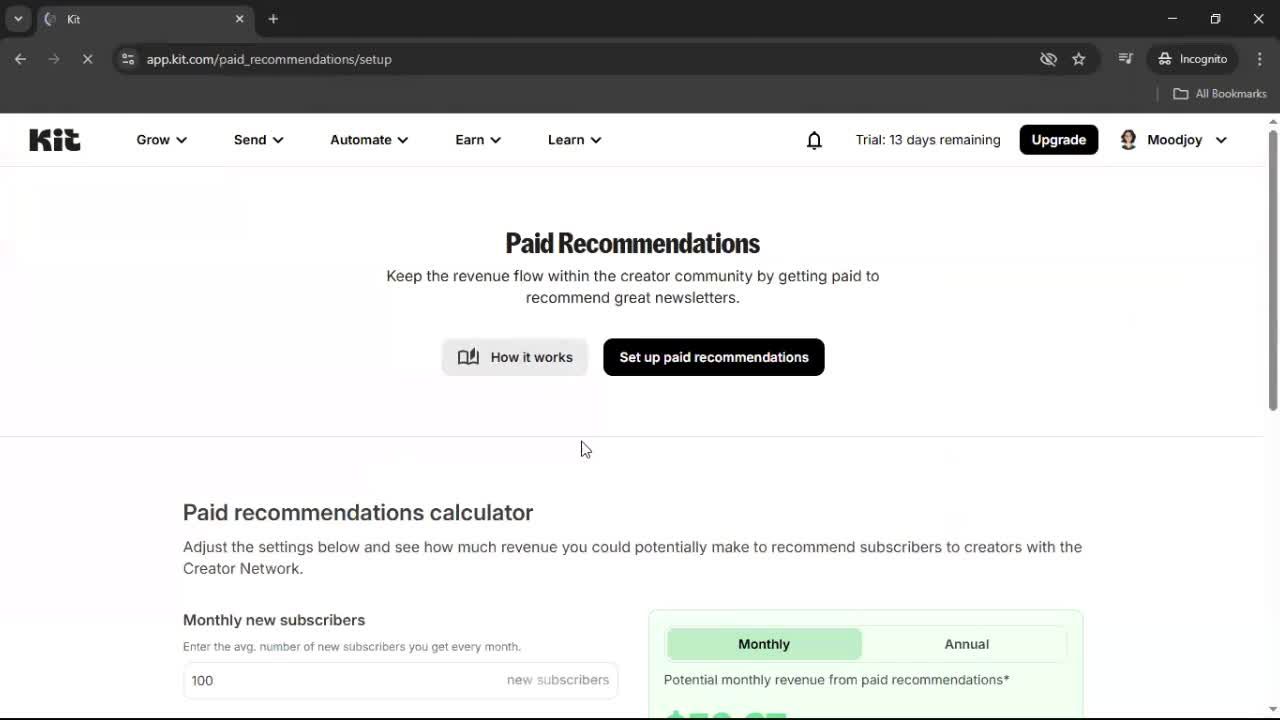The height and width of the screenshot is (720, 1280).
Task: Switch revenue view to Annual
Action: (965, 644)
